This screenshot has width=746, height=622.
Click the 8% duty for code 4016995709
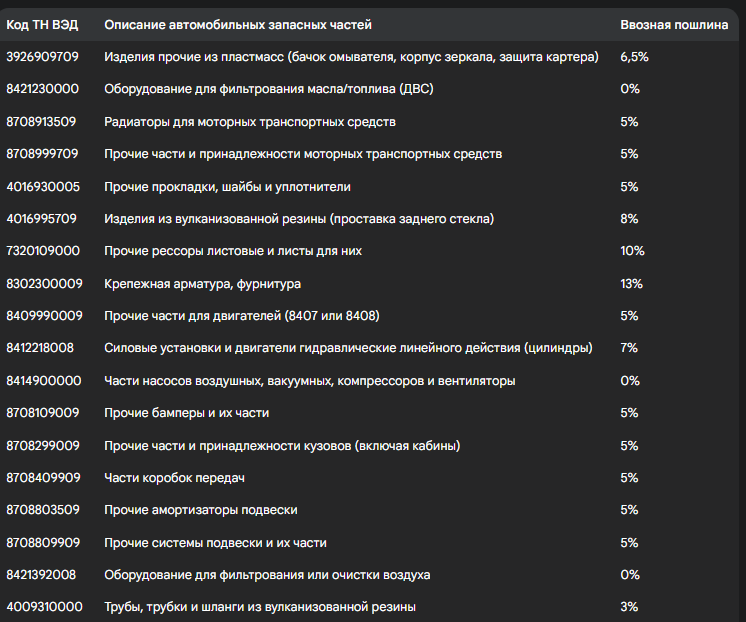(x=629, y=219)
